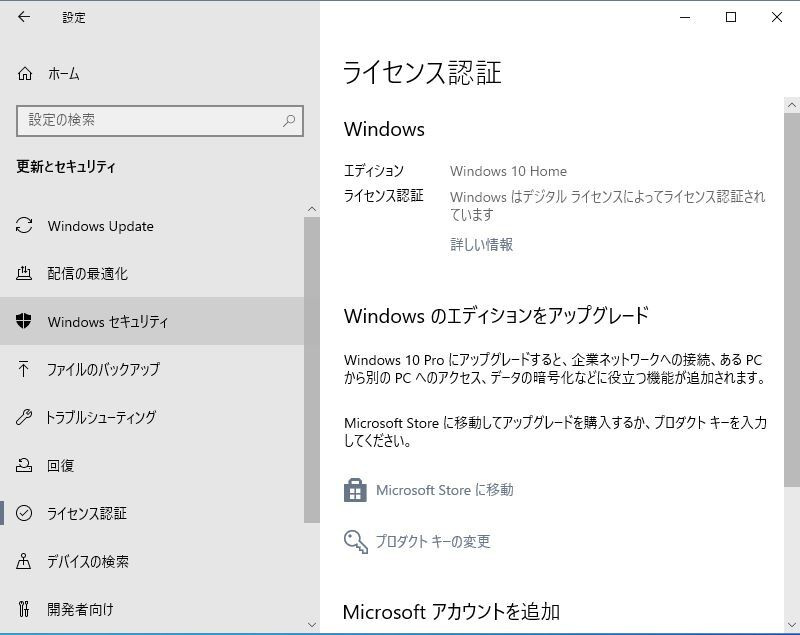Viewport: 800px width, 635px height.
Task: Click the Microsoft Store bag icon
Action: [x=355, y=490]
